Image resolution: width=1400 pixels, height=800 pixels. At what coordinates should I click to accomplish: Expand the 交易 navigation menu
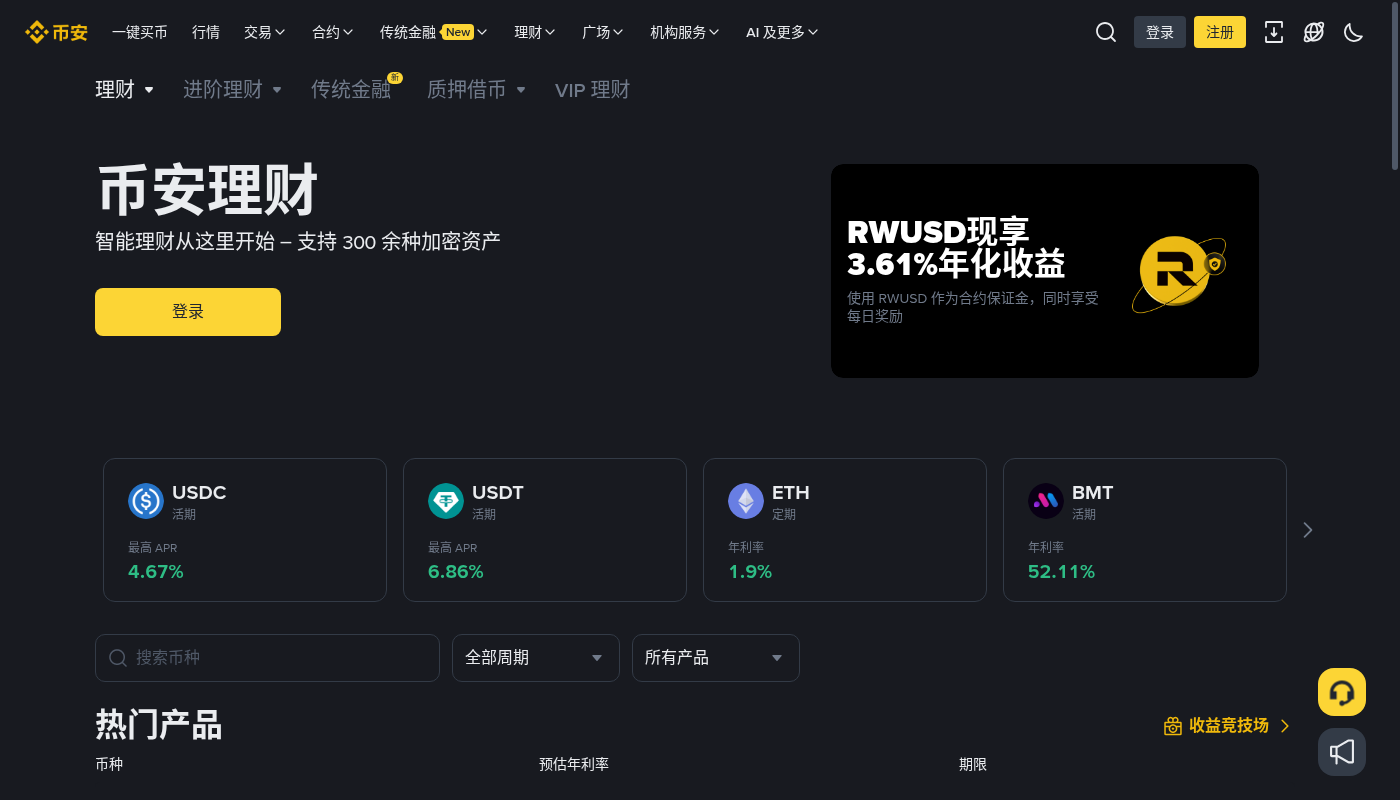265,32
